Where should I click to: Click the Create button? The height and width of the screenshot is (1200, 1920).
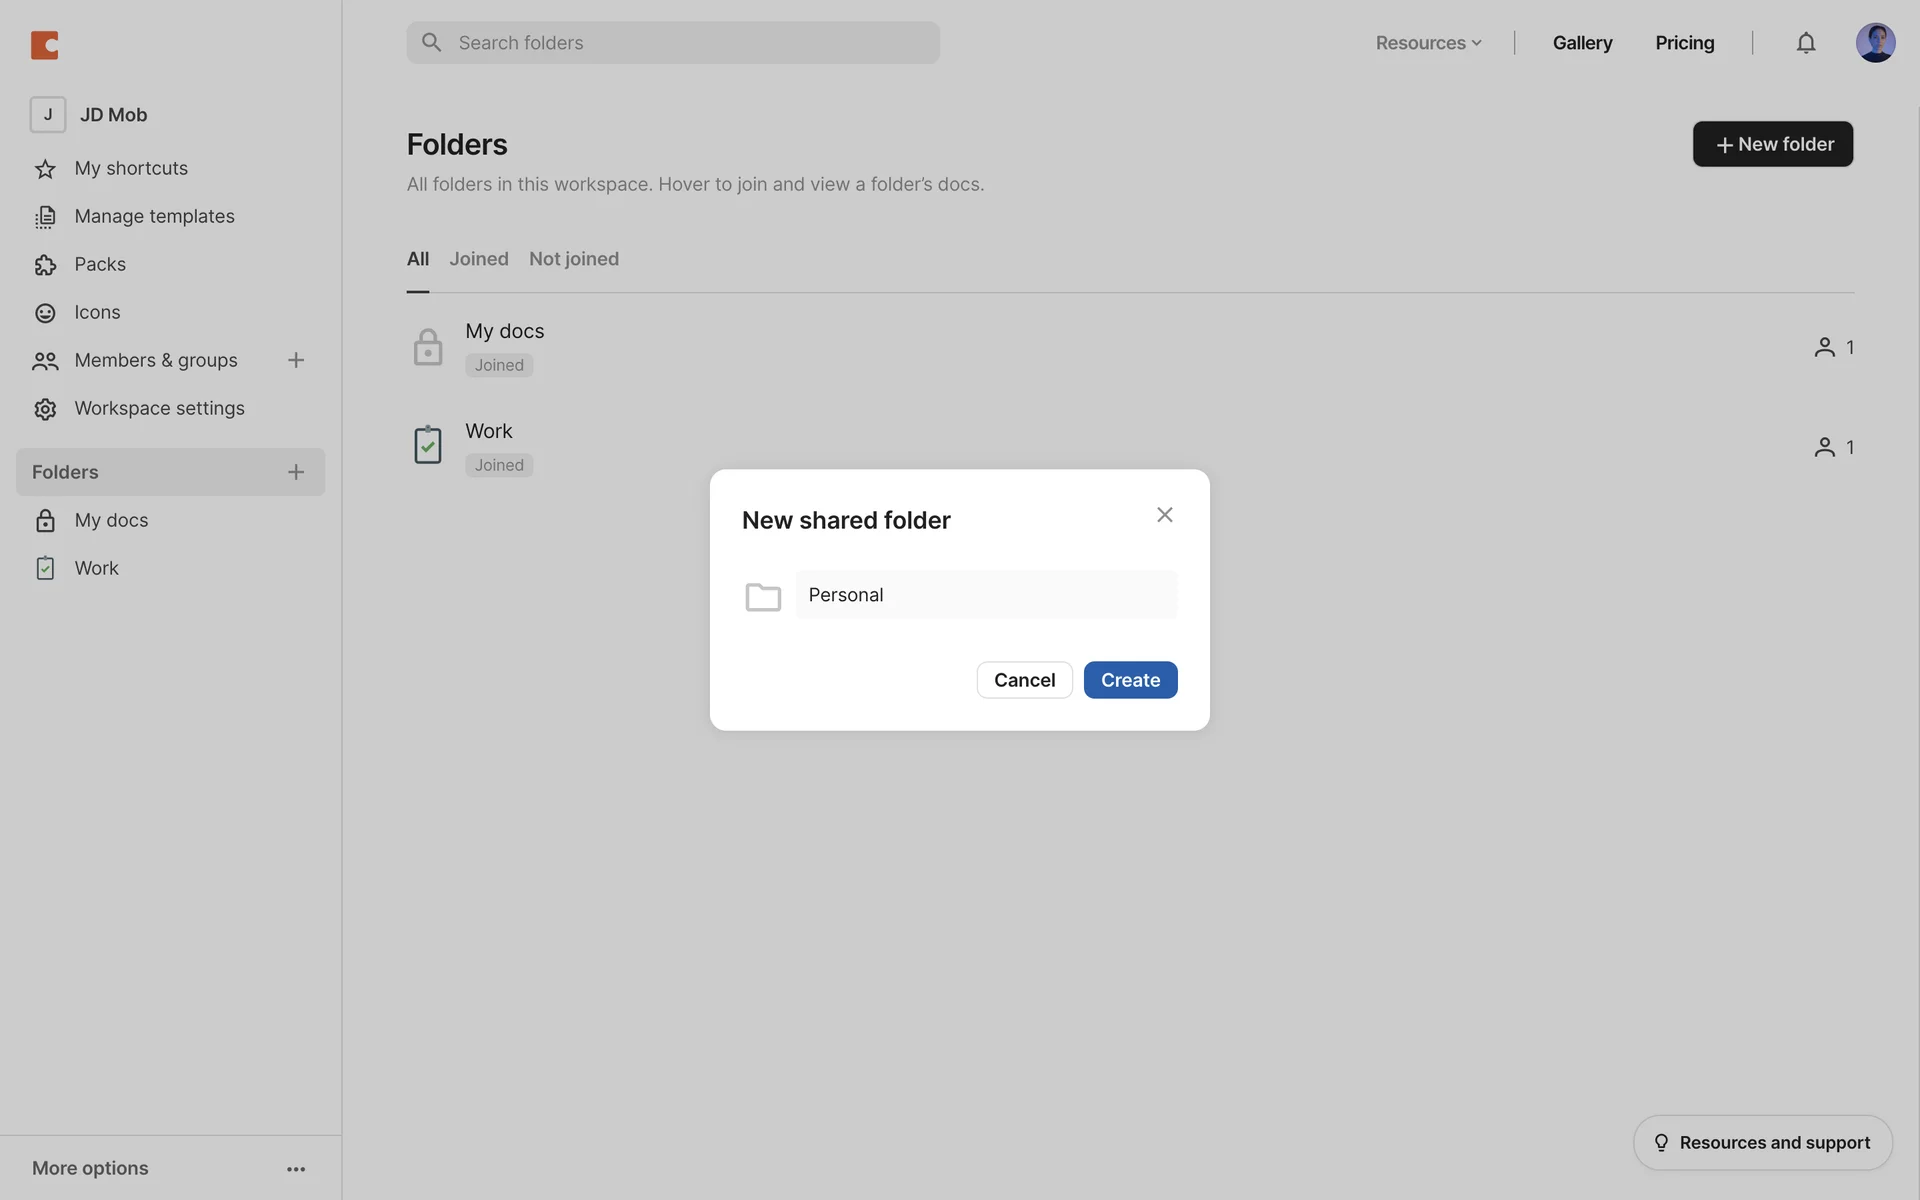1130,680
